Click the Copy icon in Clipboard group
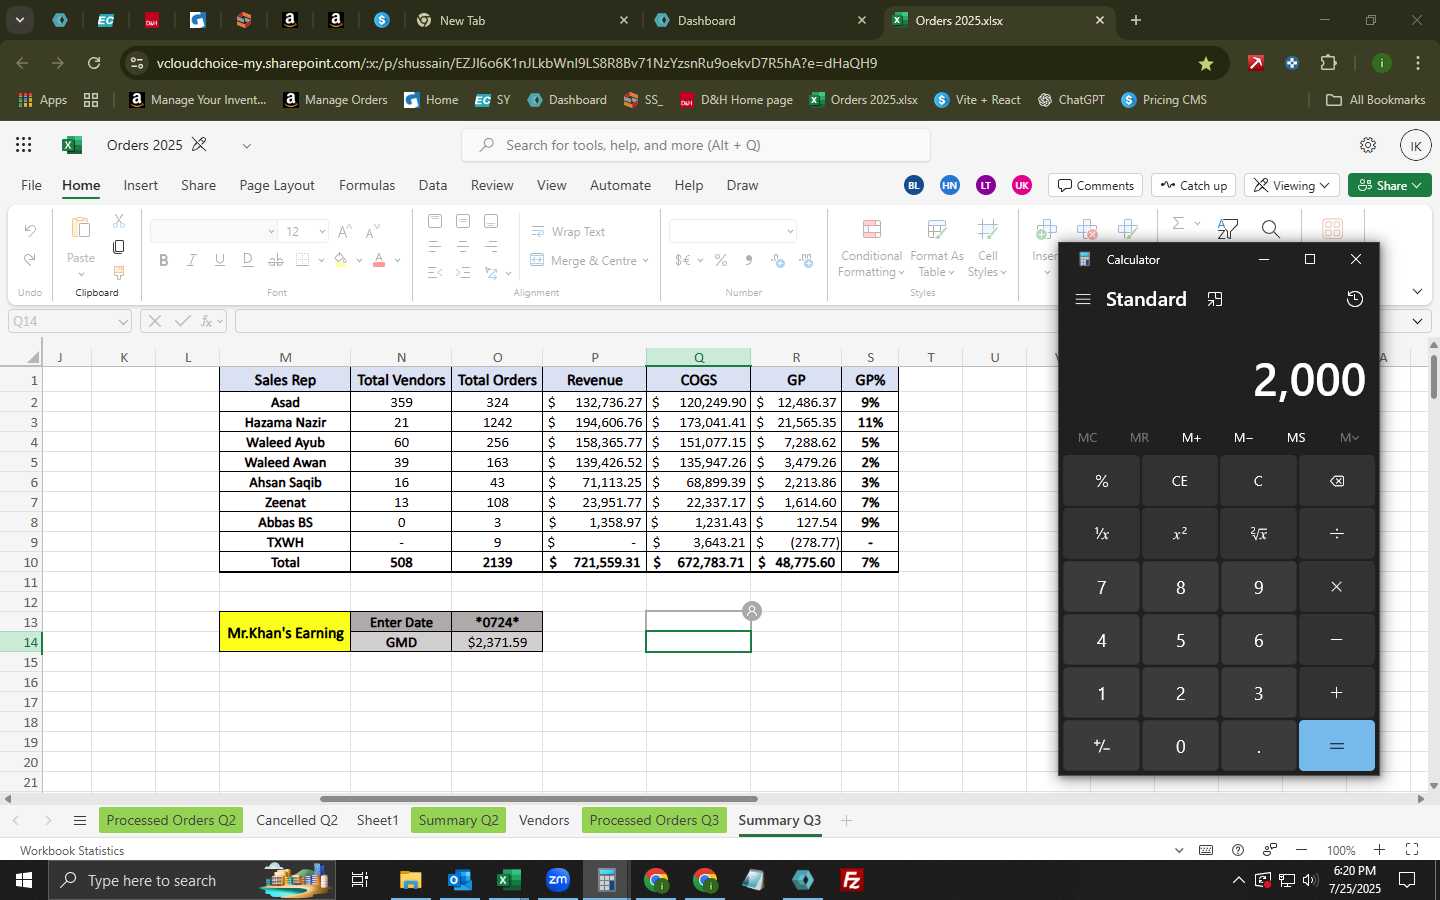 [119, 247]
